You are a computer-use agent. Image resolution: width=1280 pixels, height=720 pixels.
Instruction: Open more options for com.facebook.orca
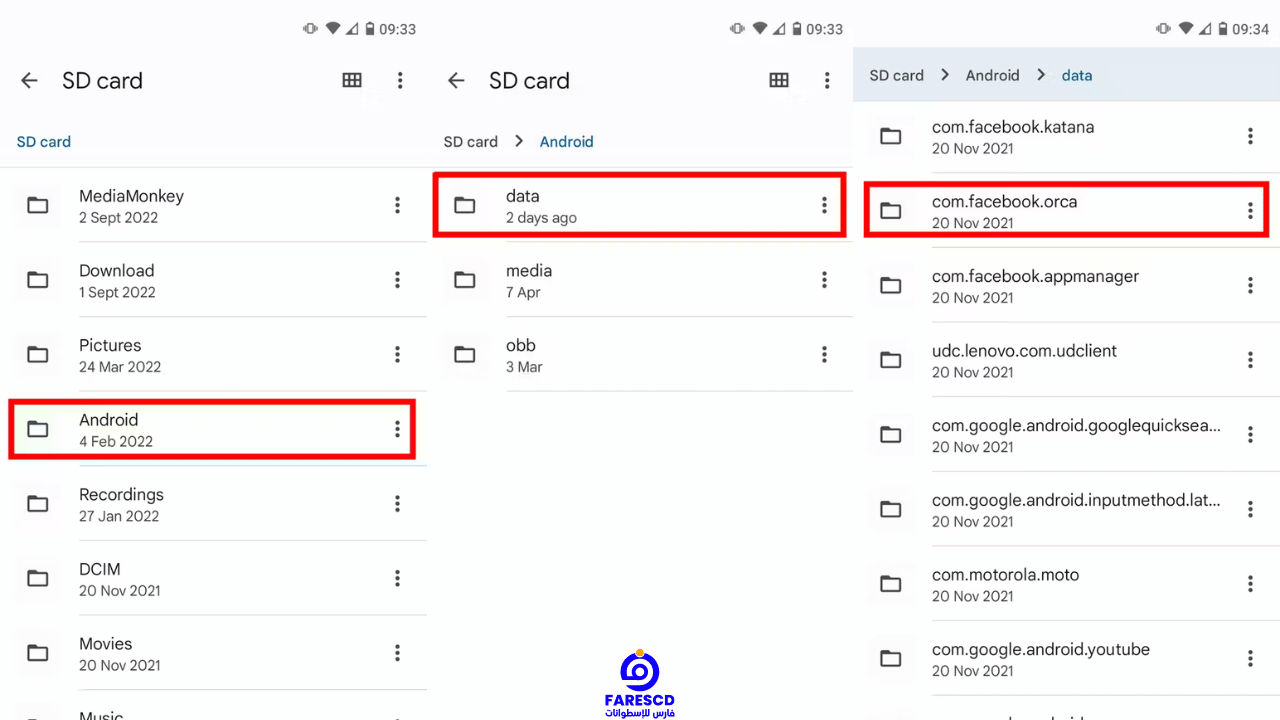coord(1250,211)
